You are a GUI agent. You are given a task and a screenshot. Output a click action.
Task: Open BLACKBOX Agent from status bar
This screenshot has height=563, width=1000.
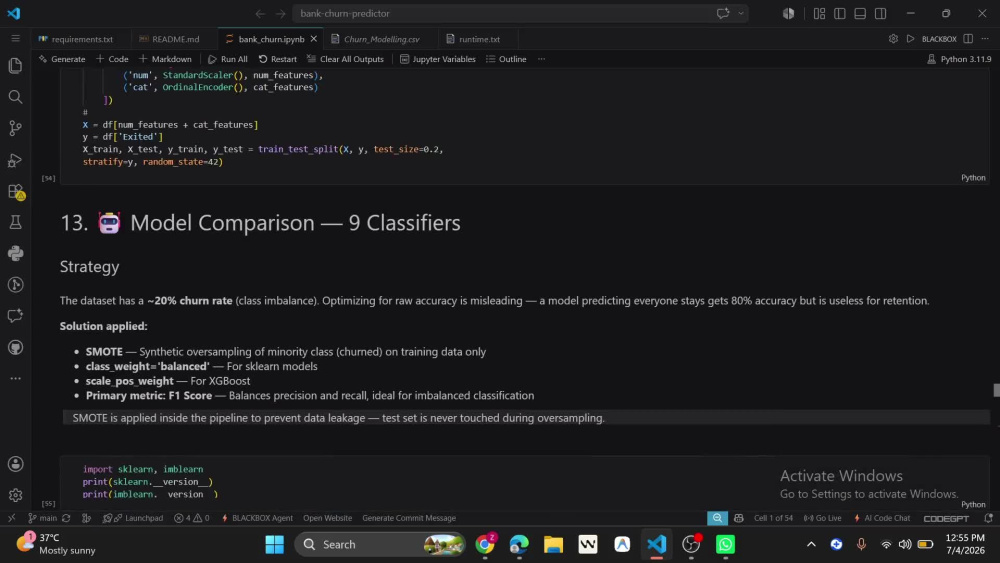tap(257, 518)
